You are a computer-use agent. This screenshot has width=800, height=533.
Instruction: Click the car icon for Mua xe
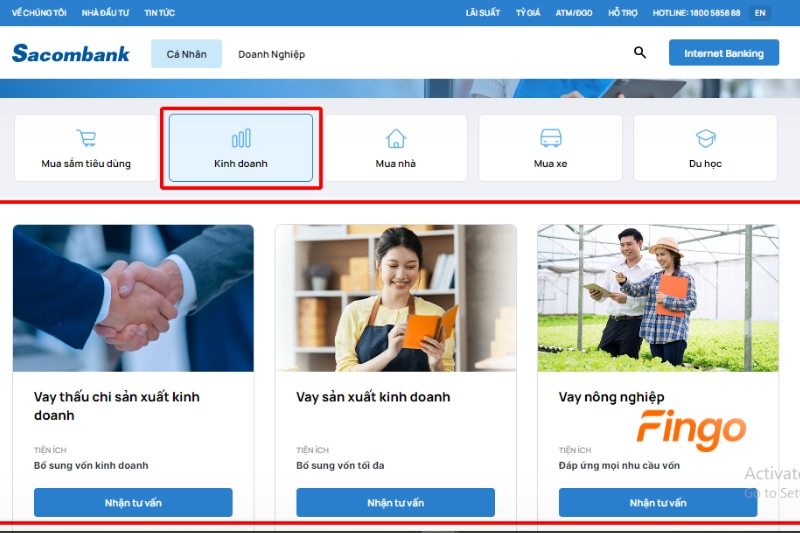coord(551,138)
